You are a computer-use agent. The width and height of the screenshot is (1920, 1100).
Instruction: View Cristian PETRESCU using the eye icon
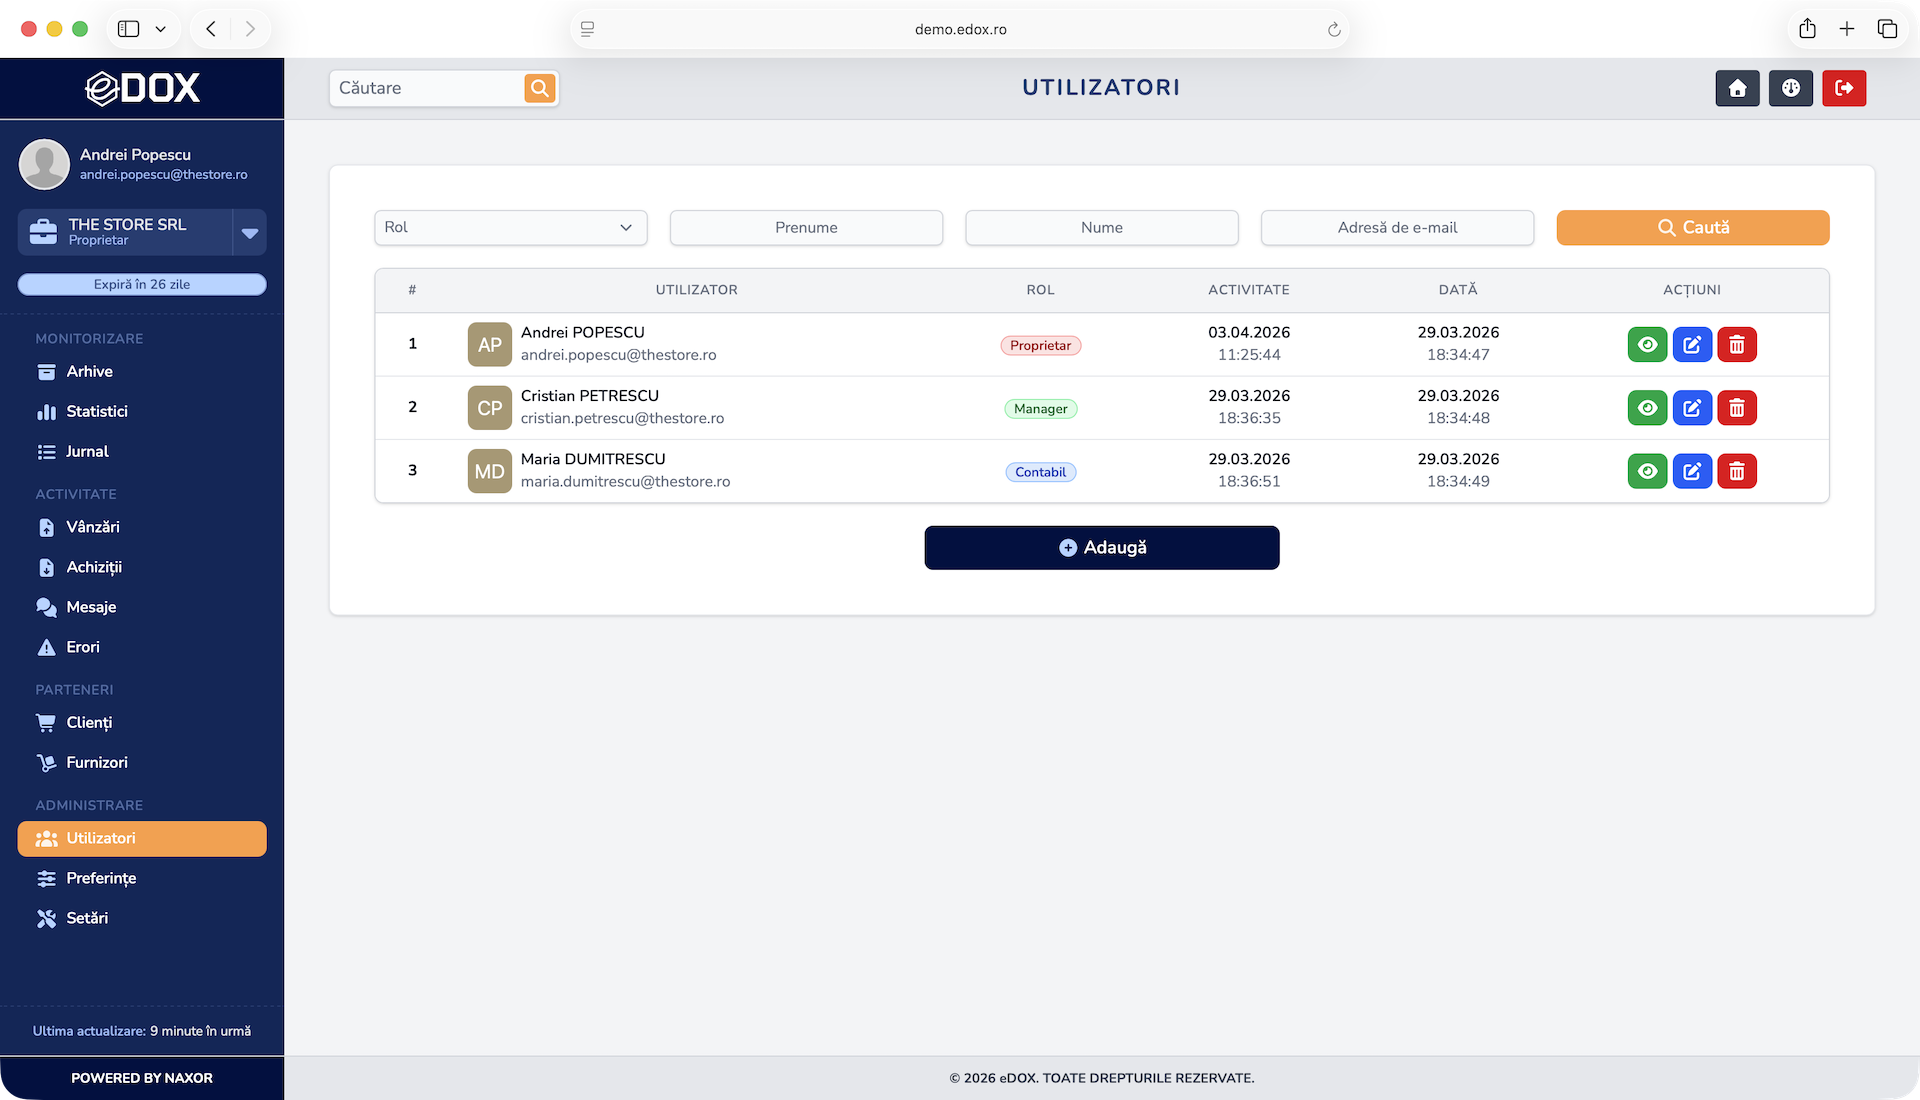coord(1647,408)
